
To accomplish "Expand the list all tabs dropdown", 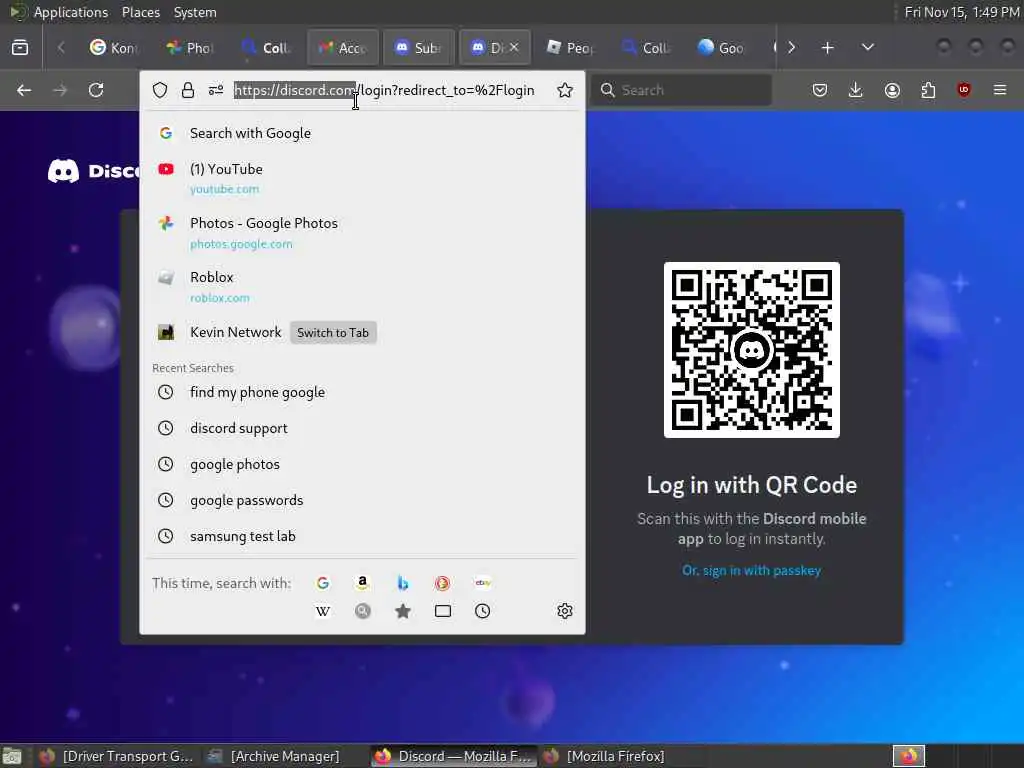I will [x=868, y=48].
